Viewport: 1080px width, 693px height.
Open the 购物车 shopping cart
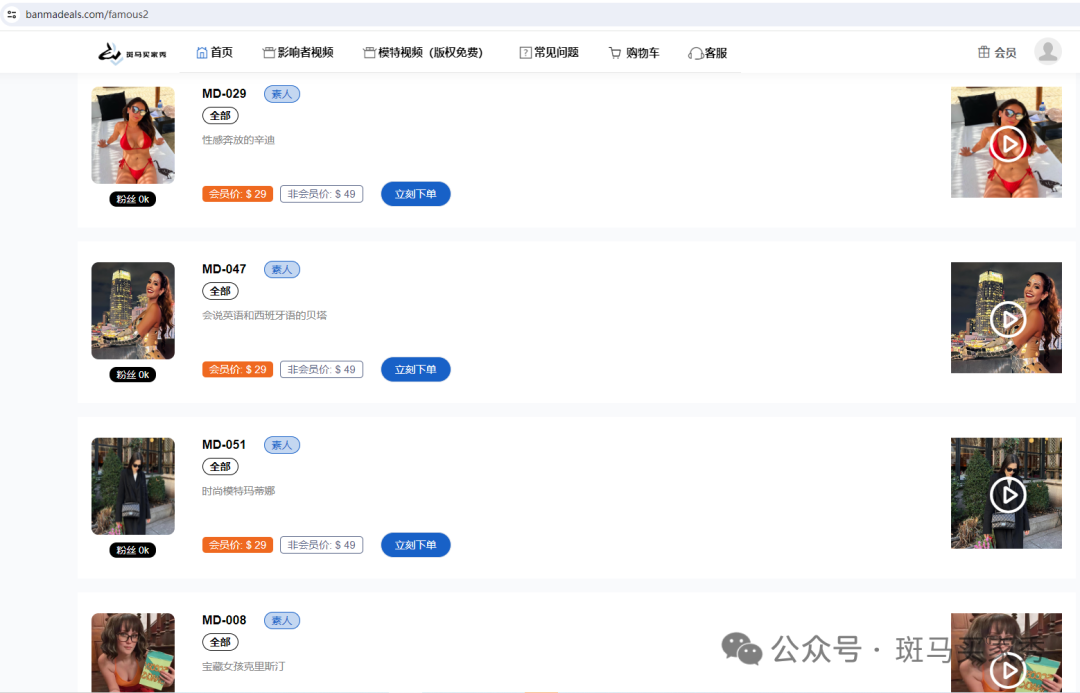(634, 52)
